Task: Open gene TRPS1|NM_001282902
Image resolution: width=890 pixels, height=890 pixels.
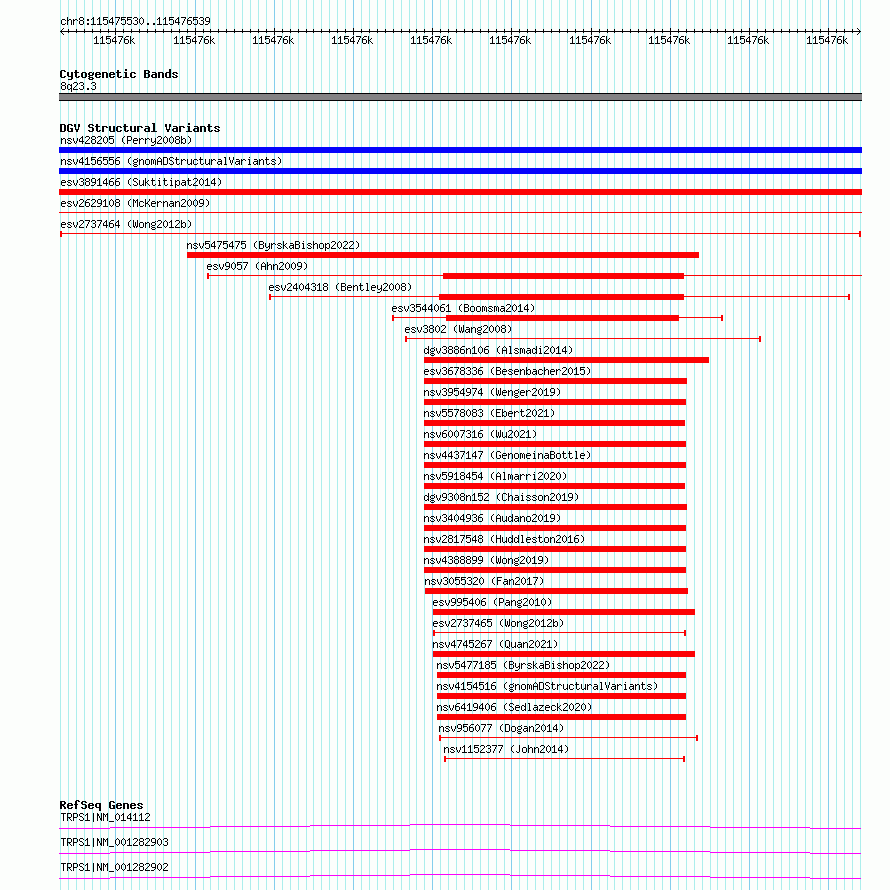Action: tap(115, 867)
